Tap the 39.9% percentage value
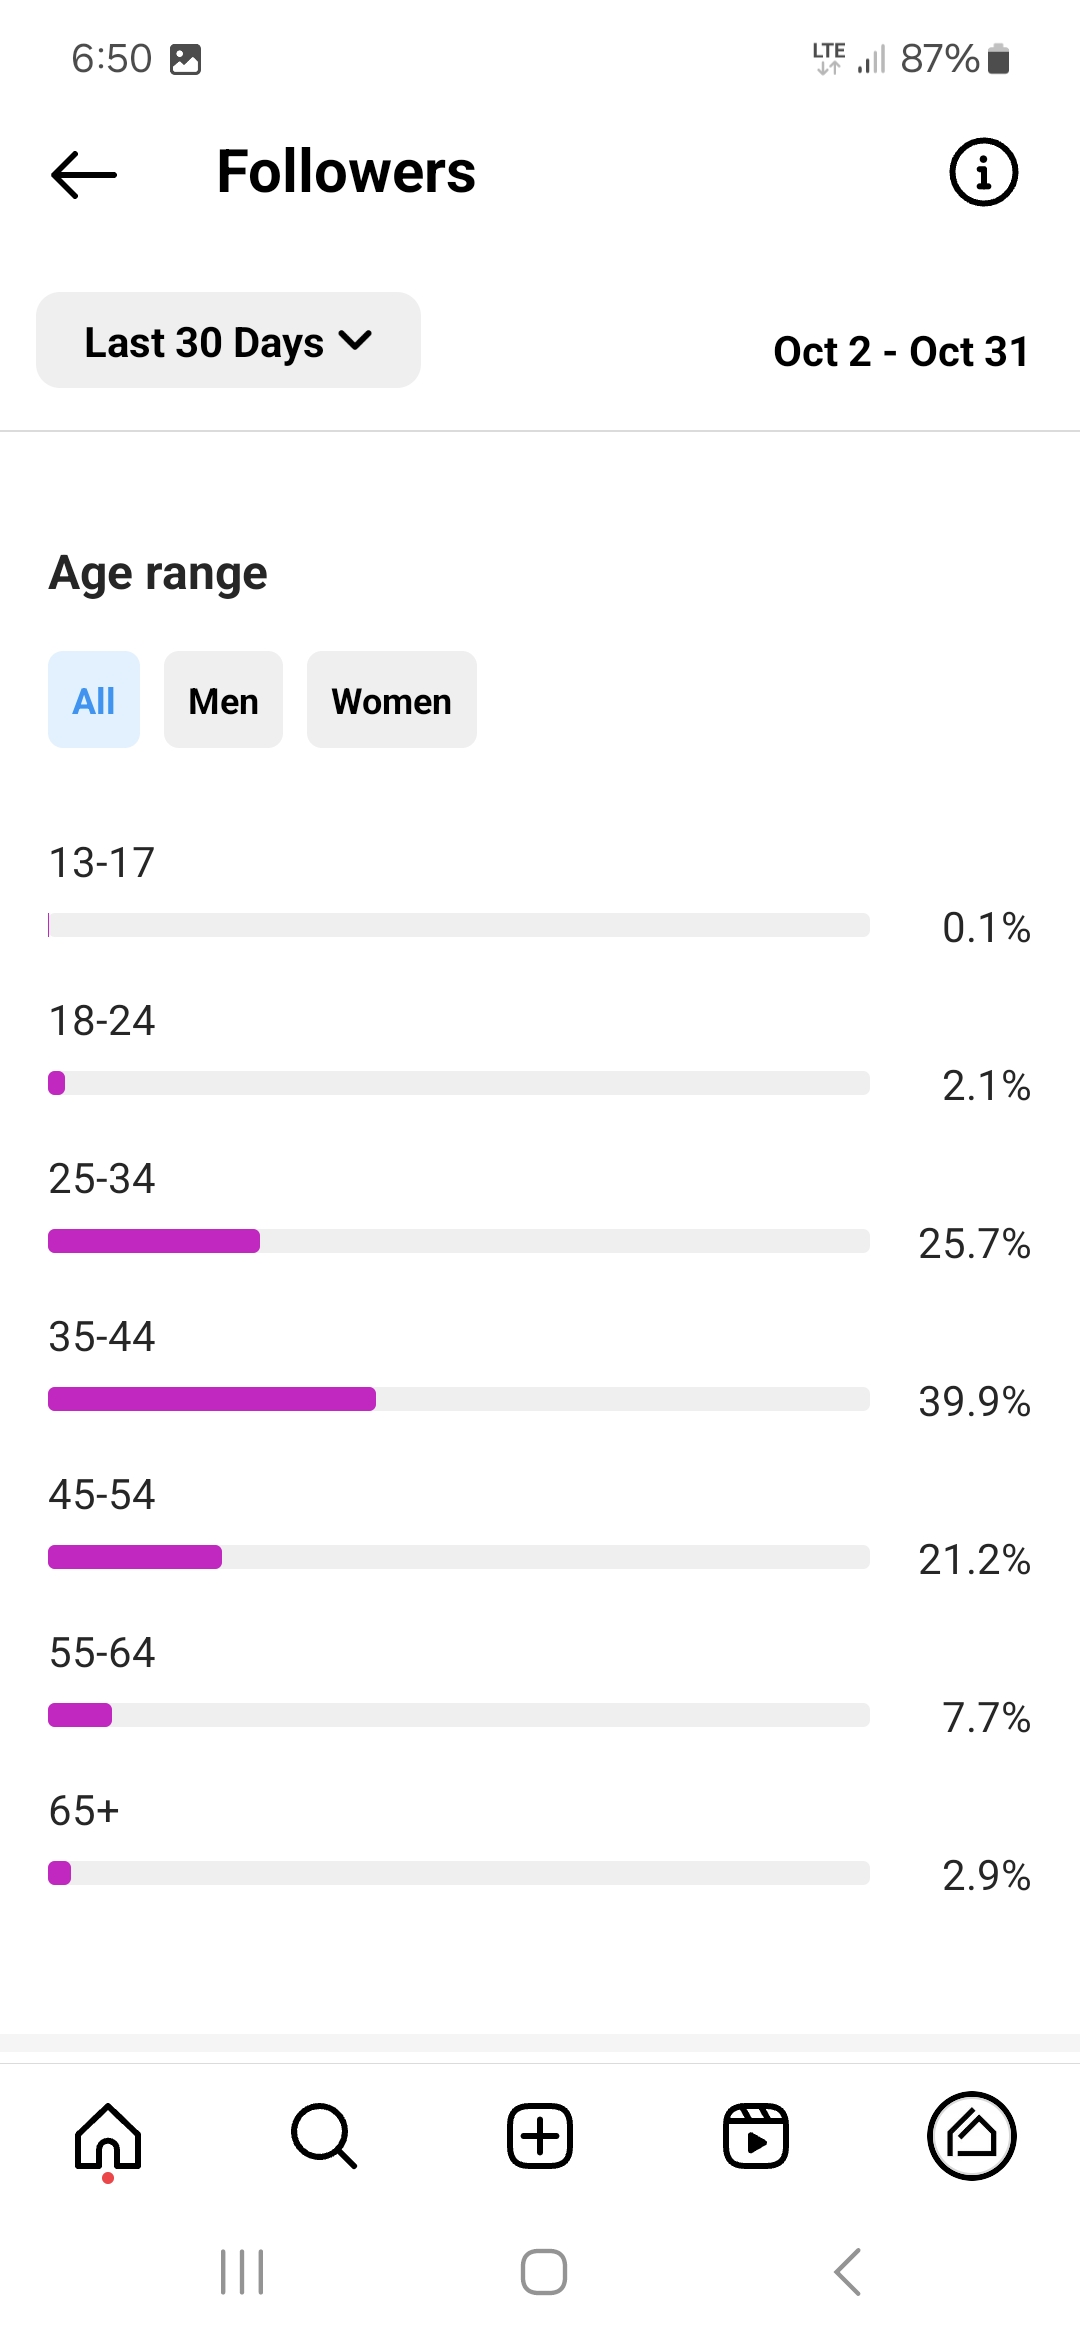Screen dimensions: 1080x2340 point(974,1401)
